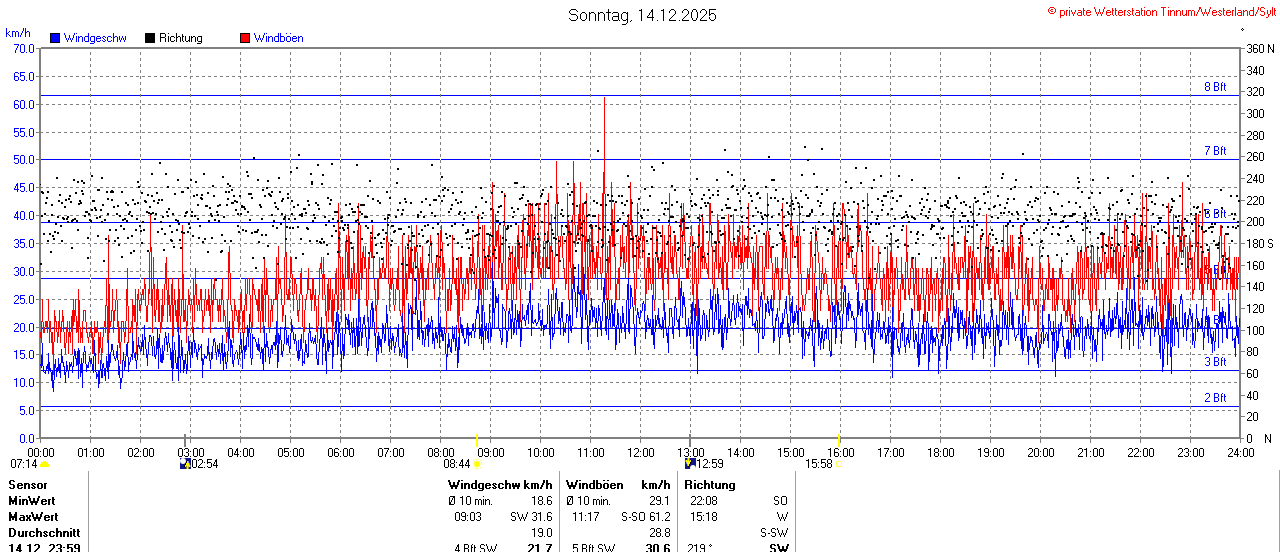Click the Richtung column header in the table
The height and width of the screenshot is (552, 1280).
click(710, 485)
